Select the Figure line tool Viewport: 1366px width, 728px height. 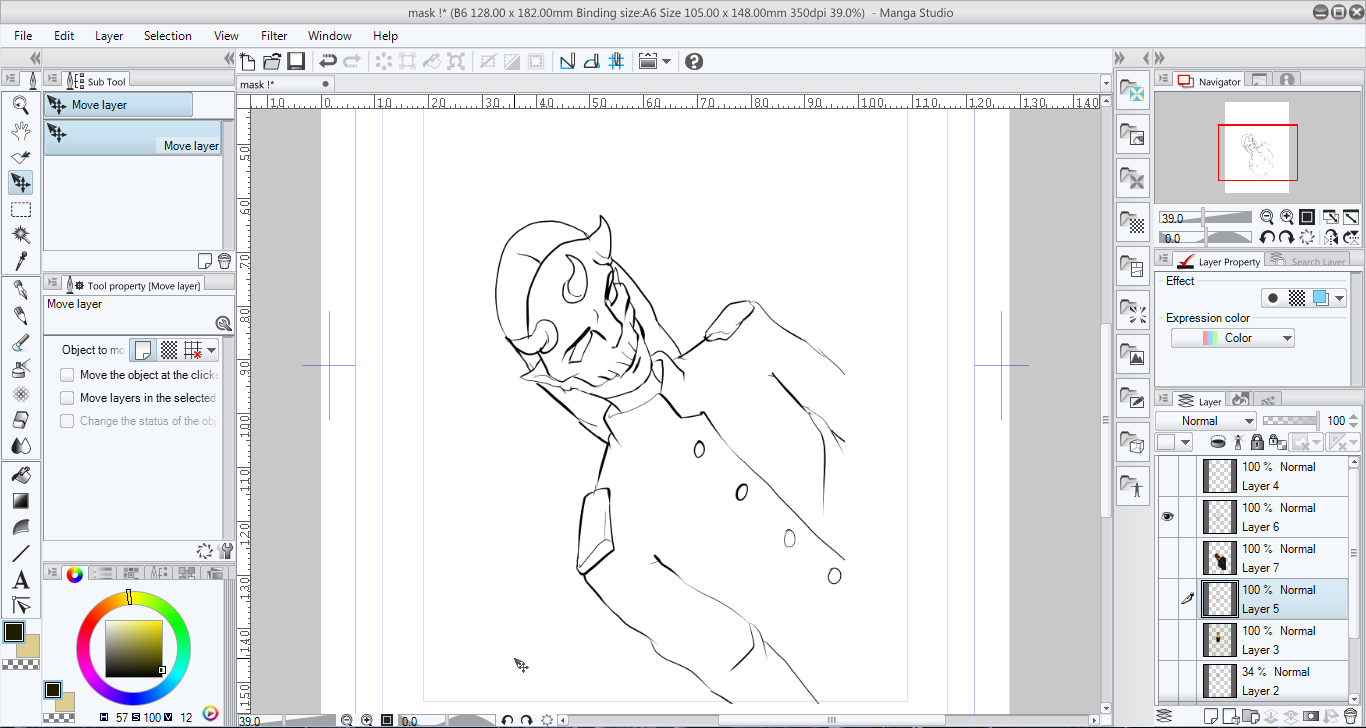pos(20,553)
